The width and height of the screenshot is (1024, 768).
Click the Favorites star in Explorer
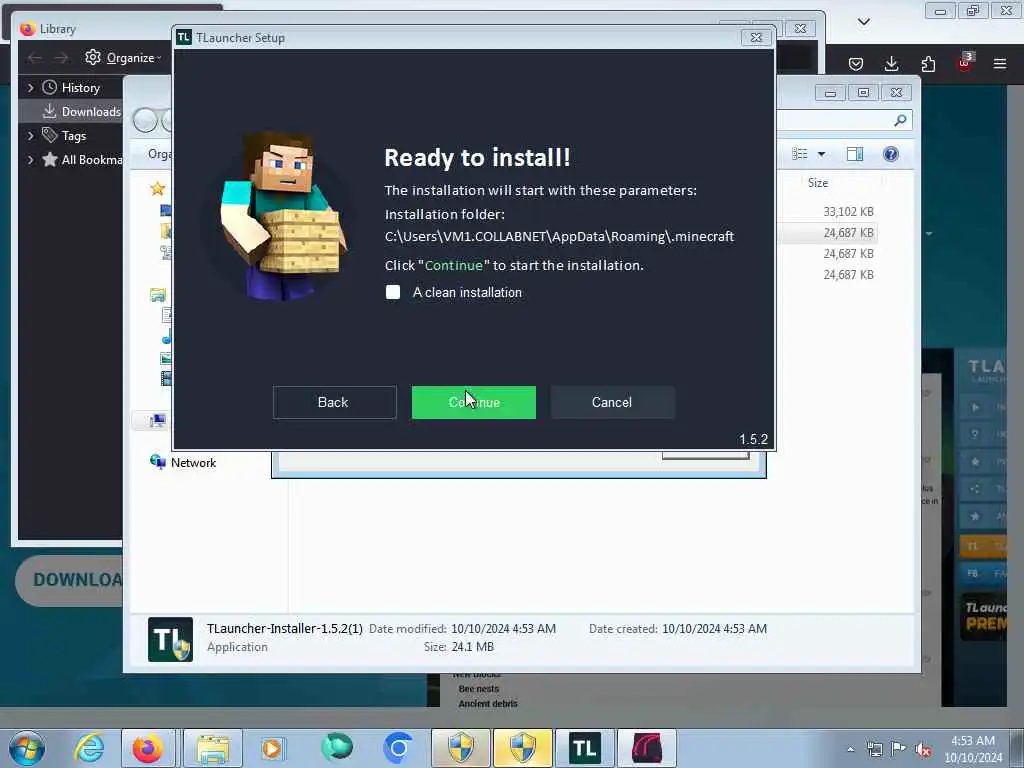click(157, 189)
